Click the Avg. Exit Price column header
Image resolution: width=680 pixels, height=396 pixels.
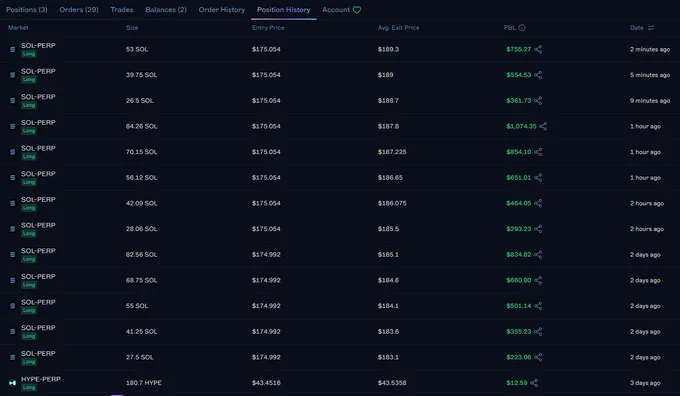399,28
